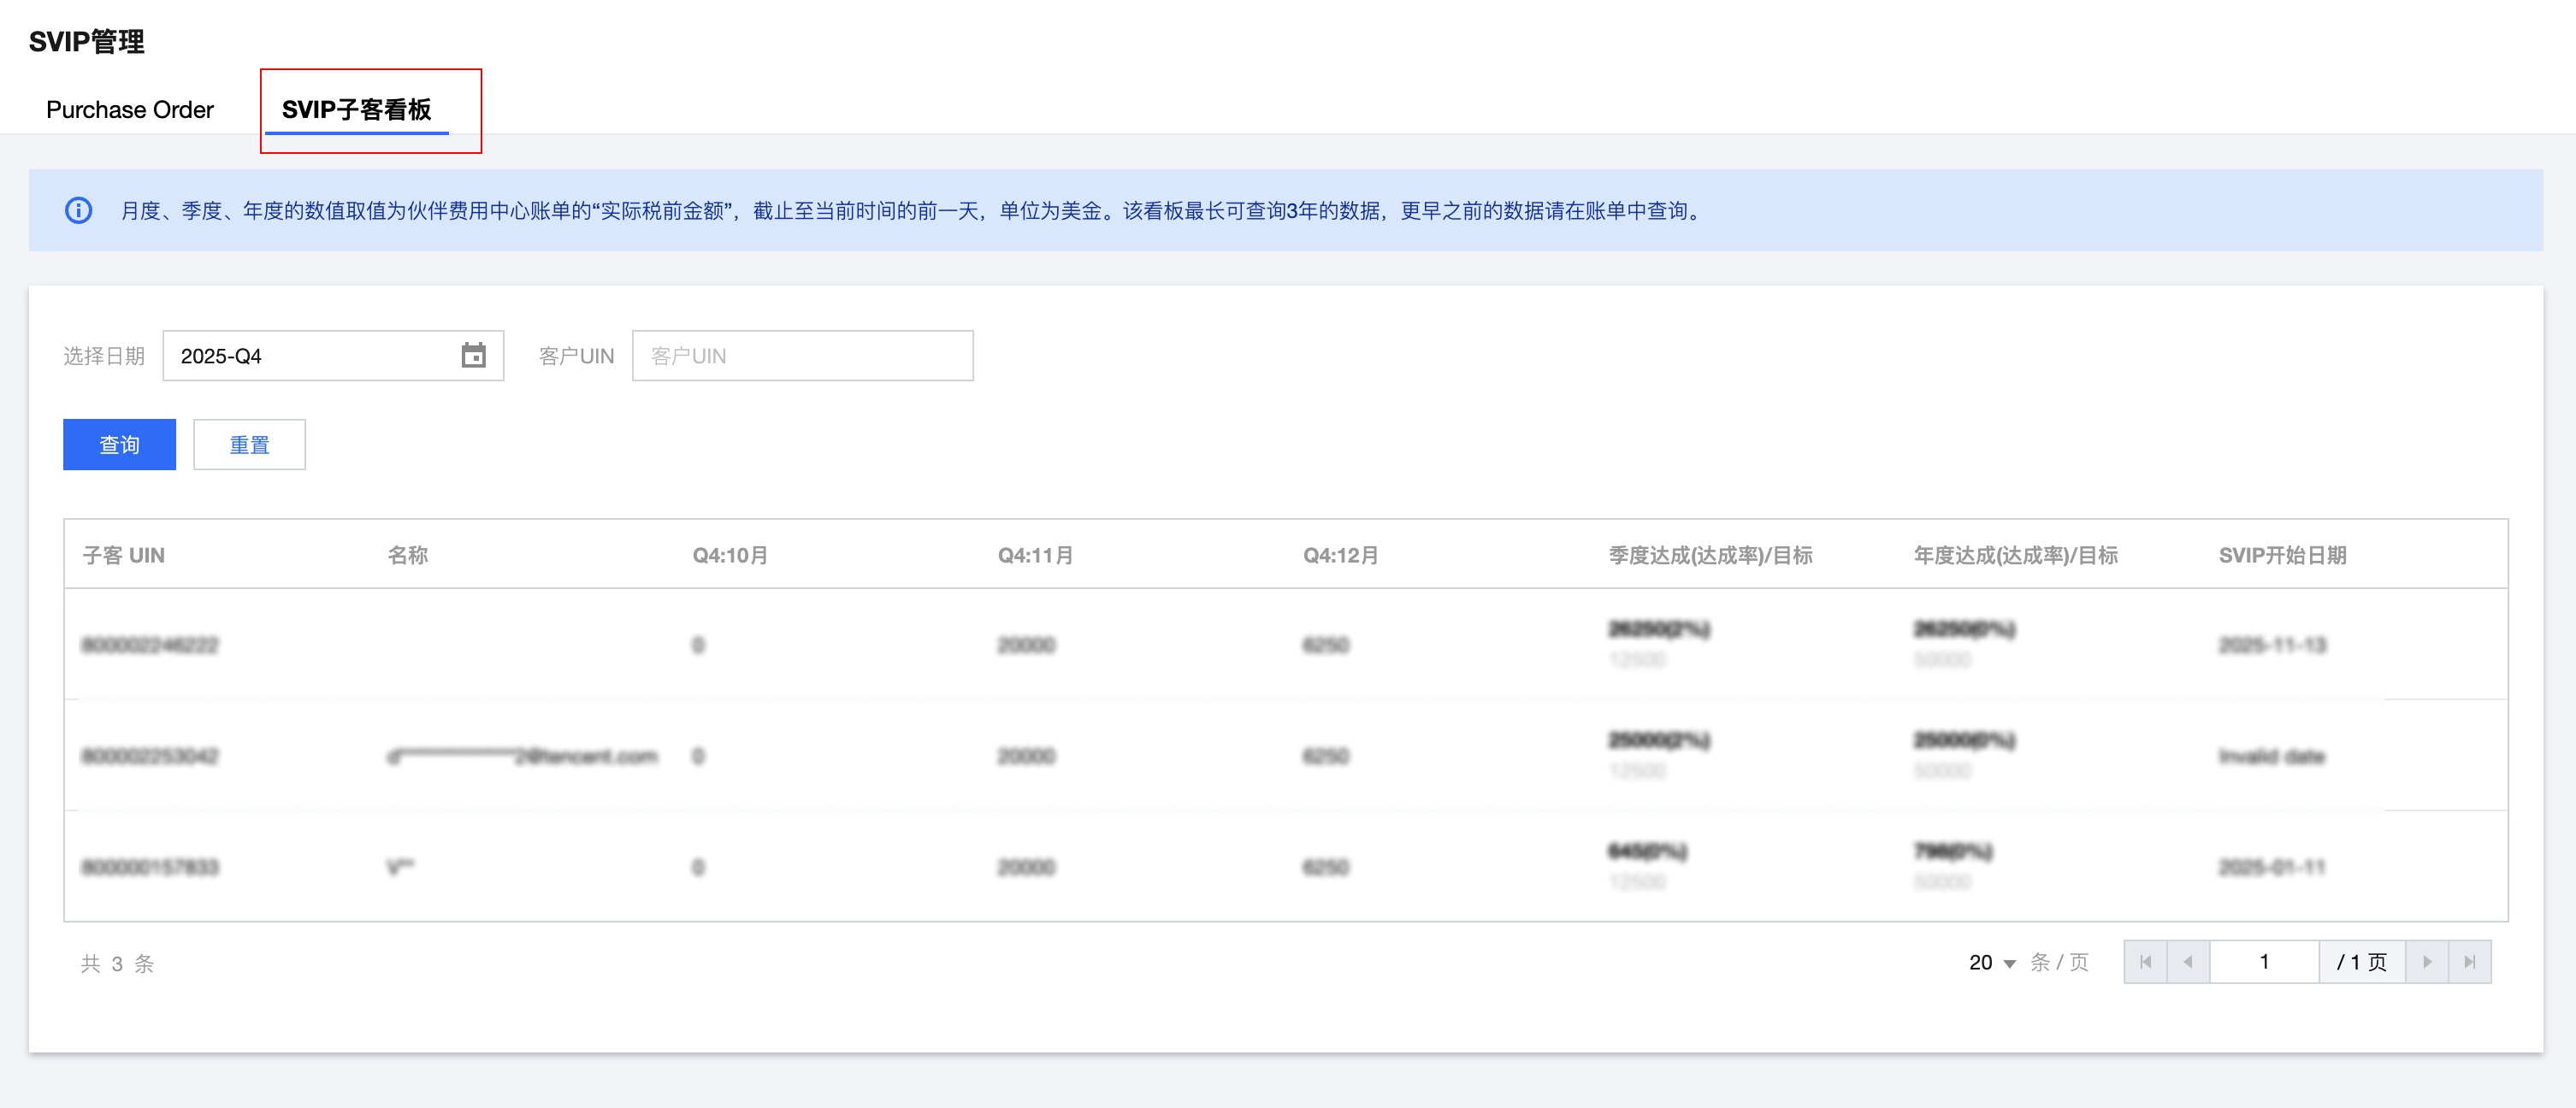
Task: Select the SVIP子客看板 tab
Action: (x=356, y=110)
